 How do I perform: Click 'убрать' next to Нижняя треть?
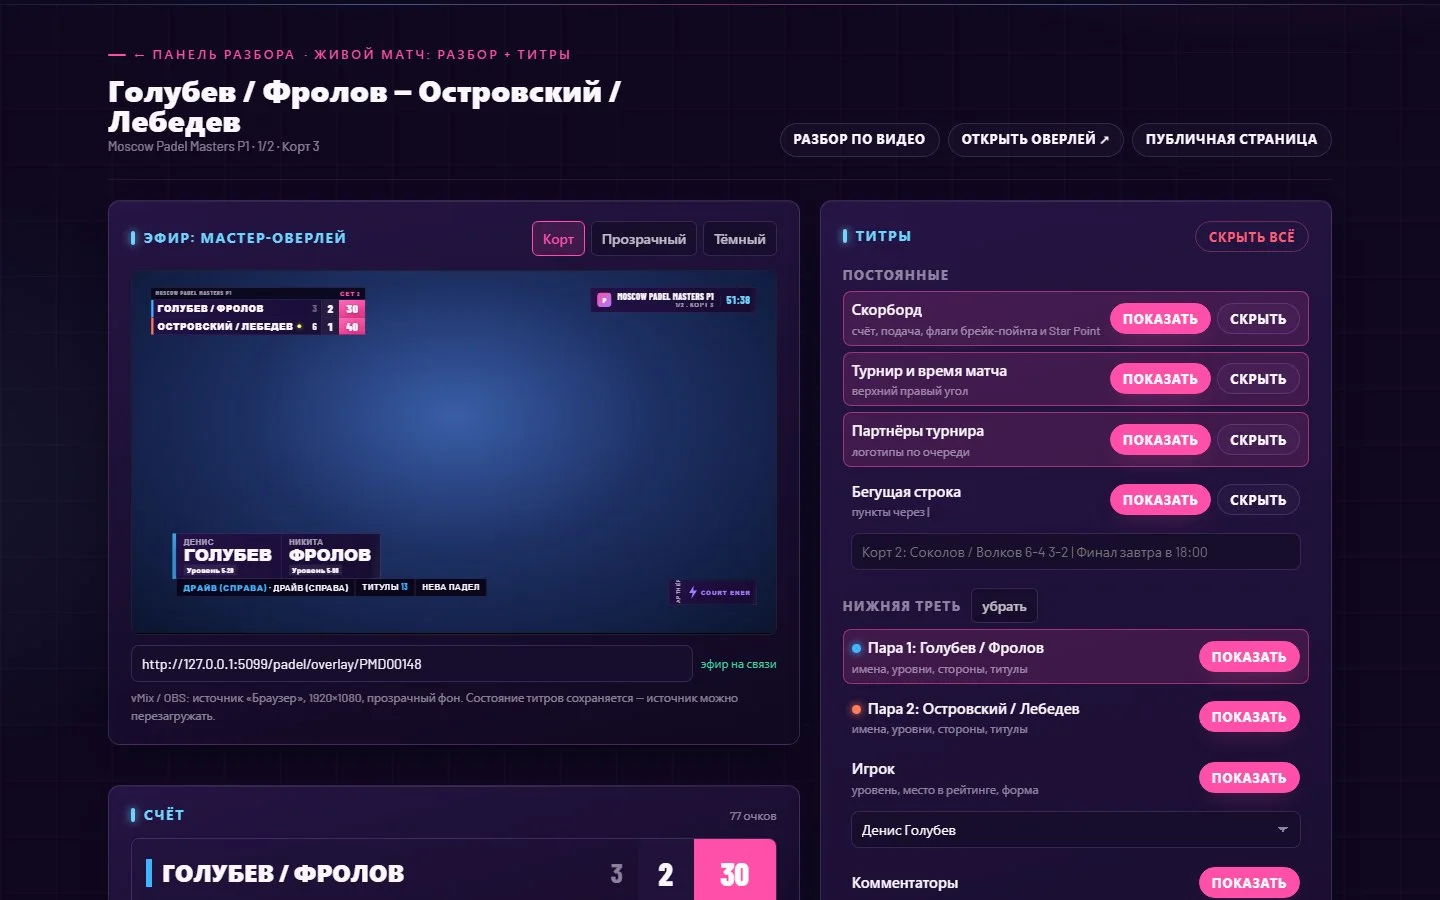pos(1004,606)
